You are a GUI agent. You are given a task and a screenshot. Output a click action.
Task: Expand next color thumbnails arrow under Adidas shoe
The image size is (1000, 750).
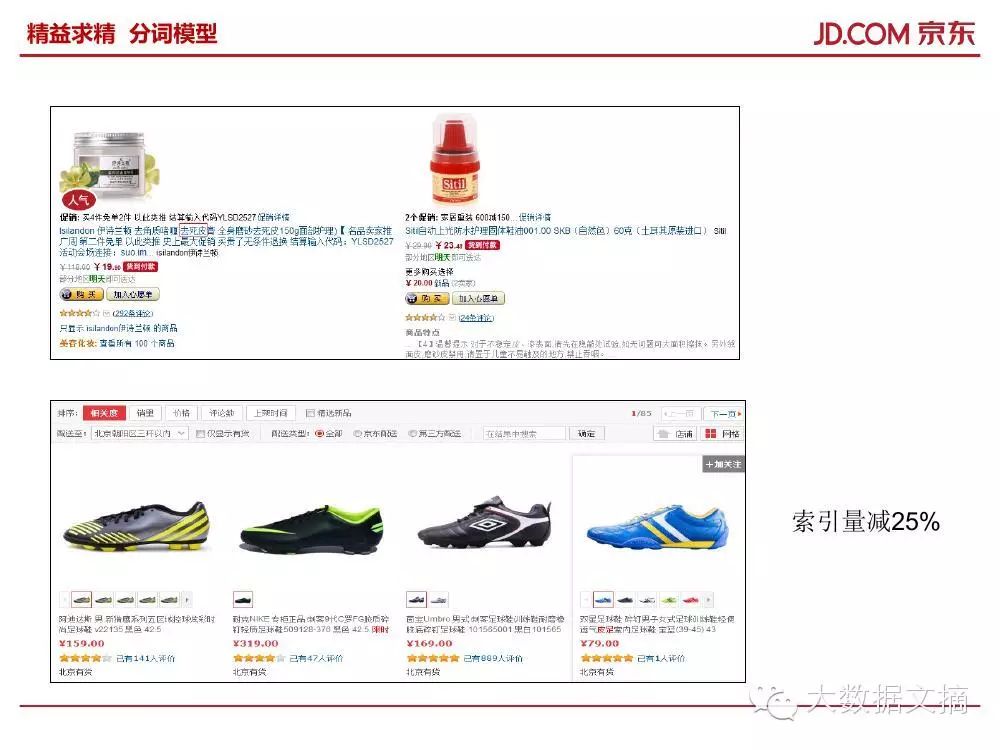(x=187, y=599)
